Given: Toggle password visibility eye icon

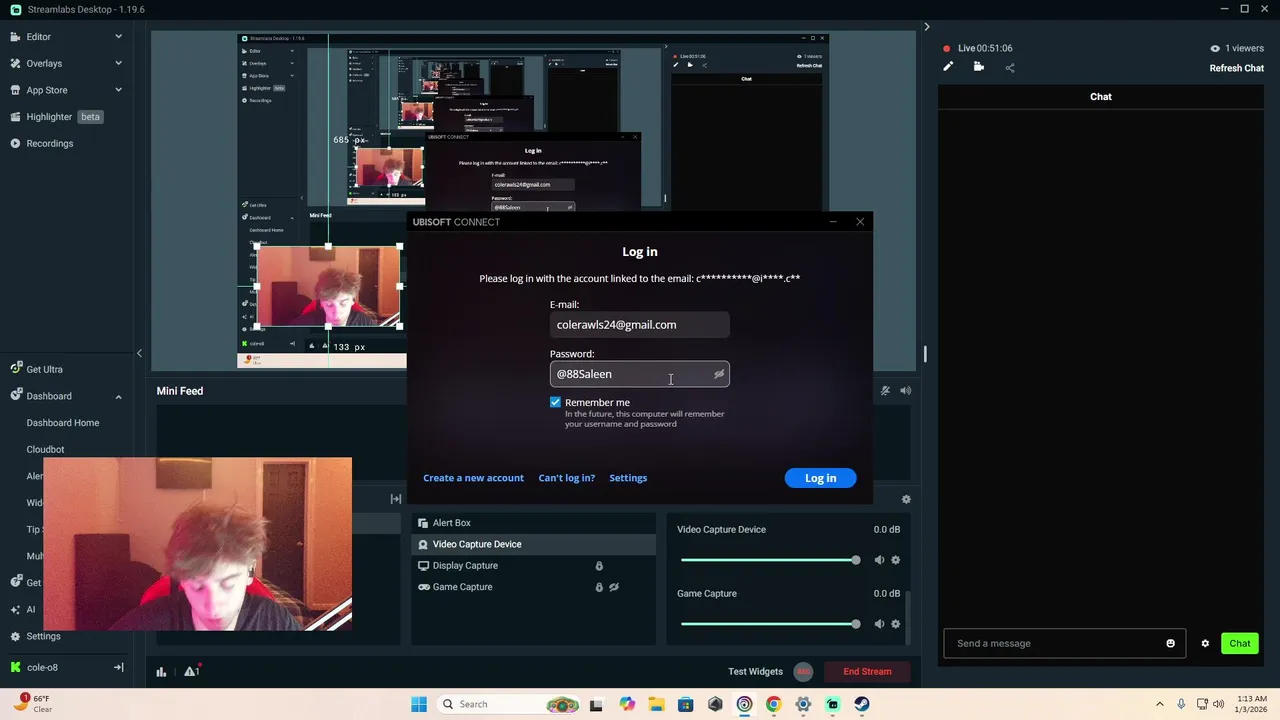Looking at the screenshot, I should pos(718,374).
